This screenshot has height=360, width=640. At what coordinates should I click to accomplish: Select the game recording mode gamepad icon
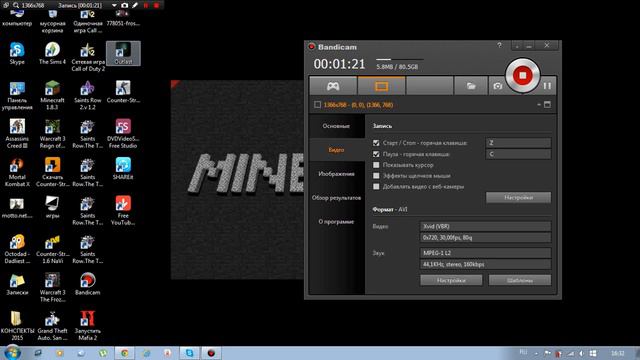[333, 86]
